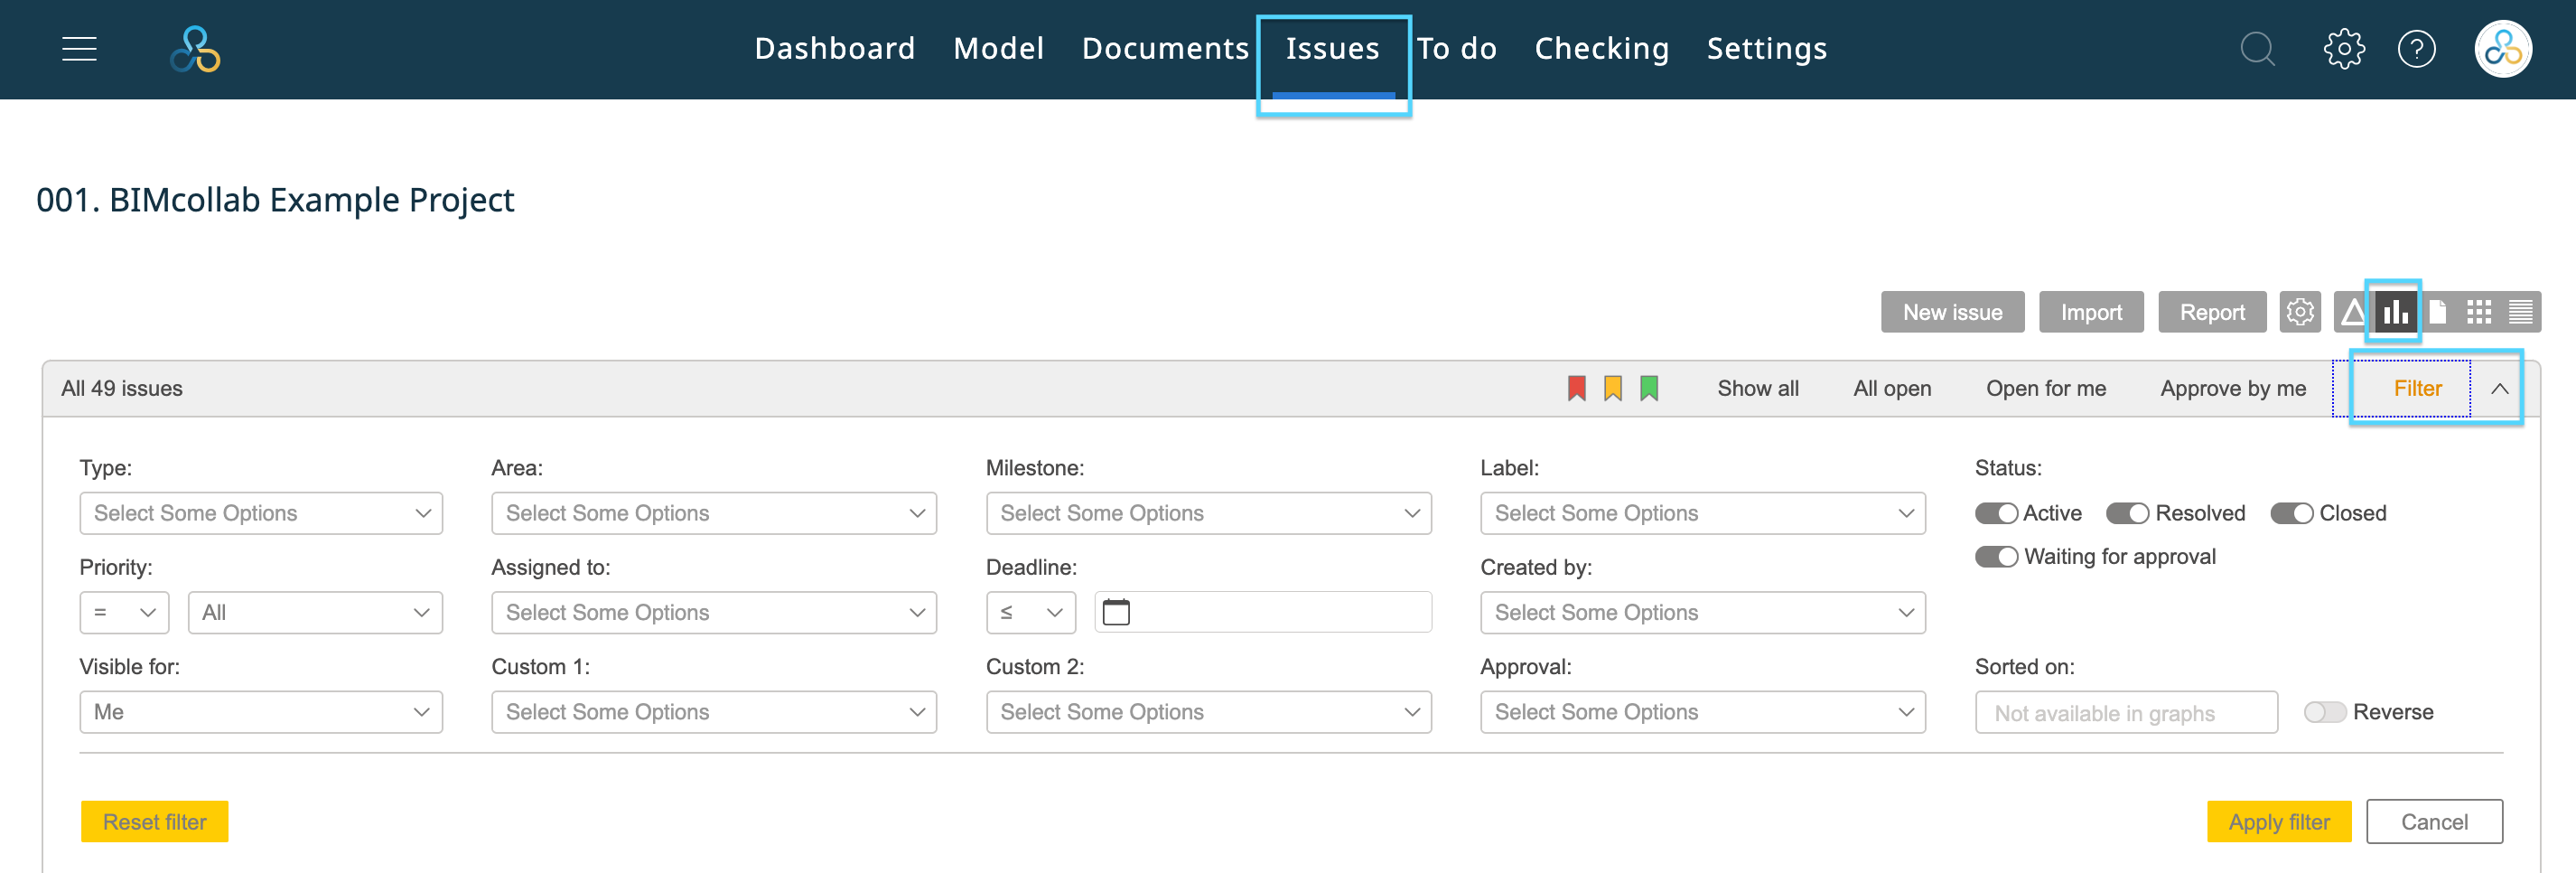Open the Area options dropdown

714,513
